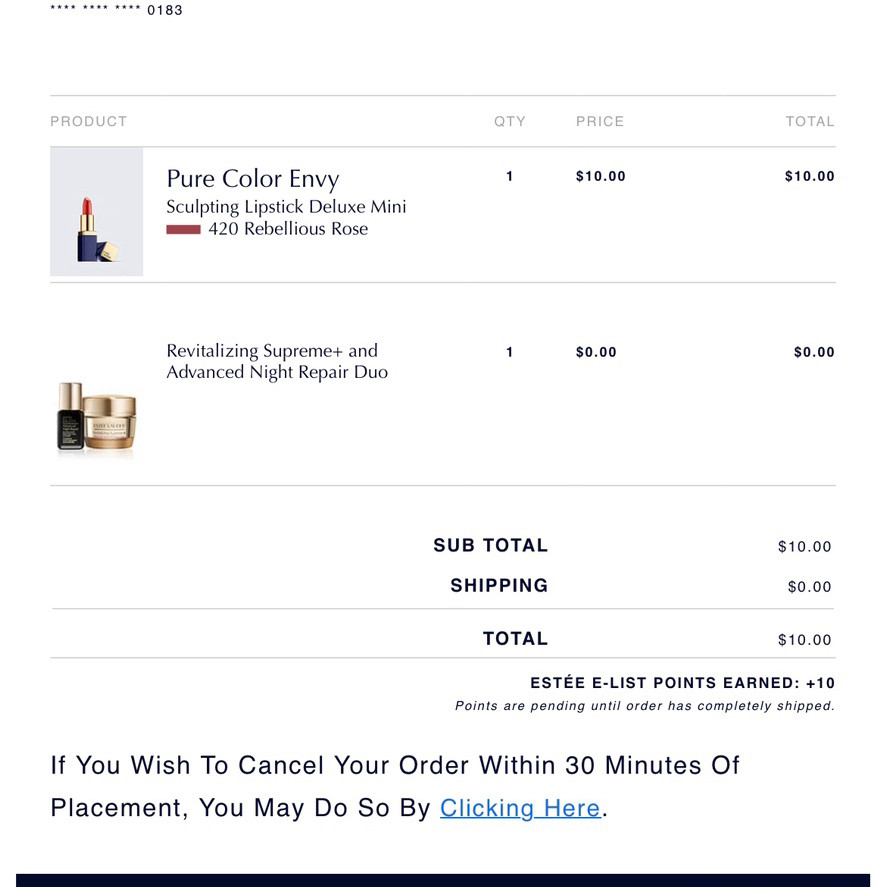Click Estée E-List Points Earned text

682,683
